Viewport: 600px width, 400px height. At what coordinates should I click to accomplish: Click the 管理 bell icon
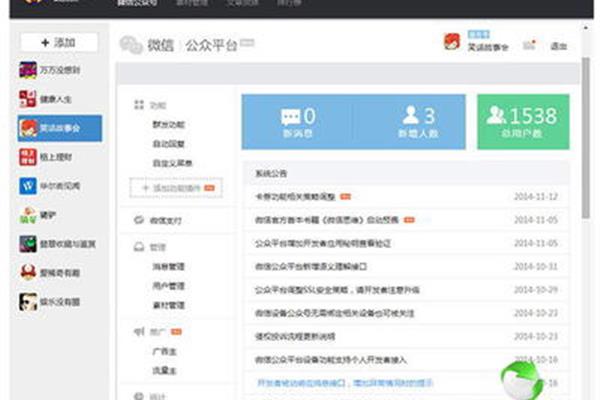tap(139, 247)
